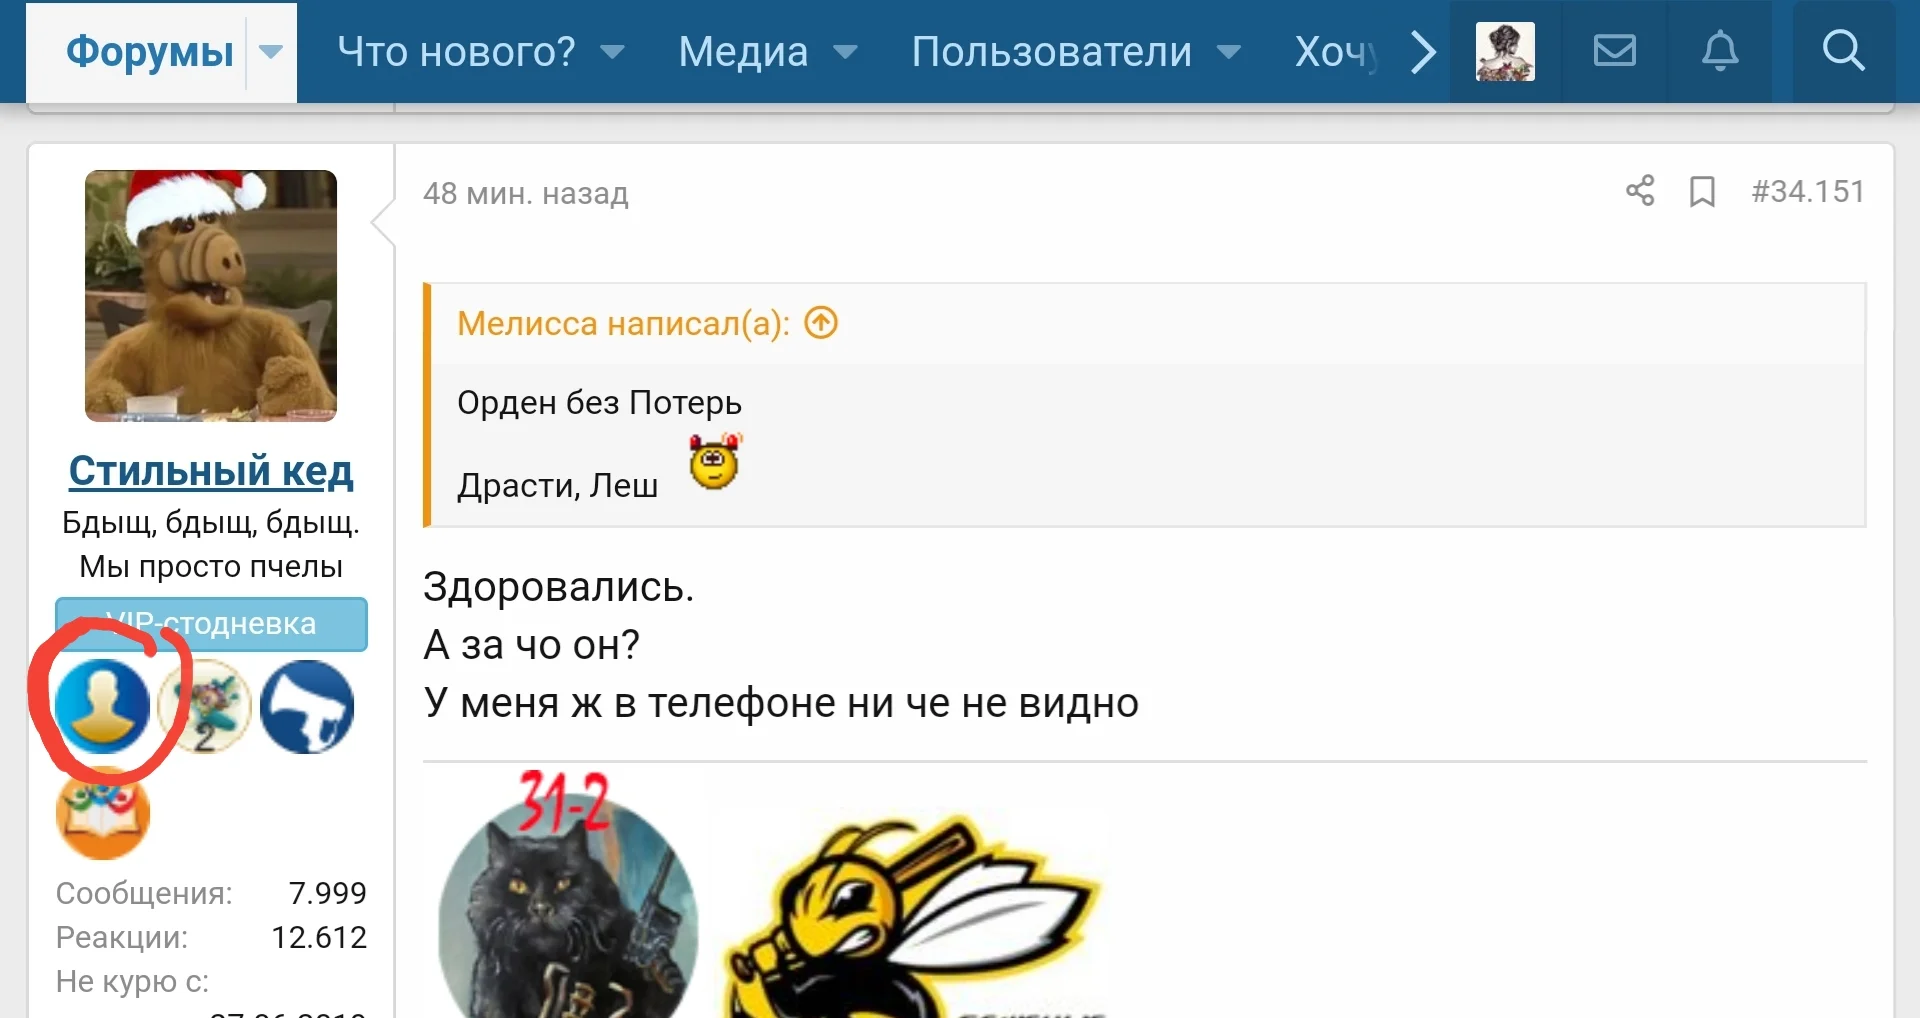Open the Медиа menu item
Screen dimensions: 1920x1018
tap(743, 52)
